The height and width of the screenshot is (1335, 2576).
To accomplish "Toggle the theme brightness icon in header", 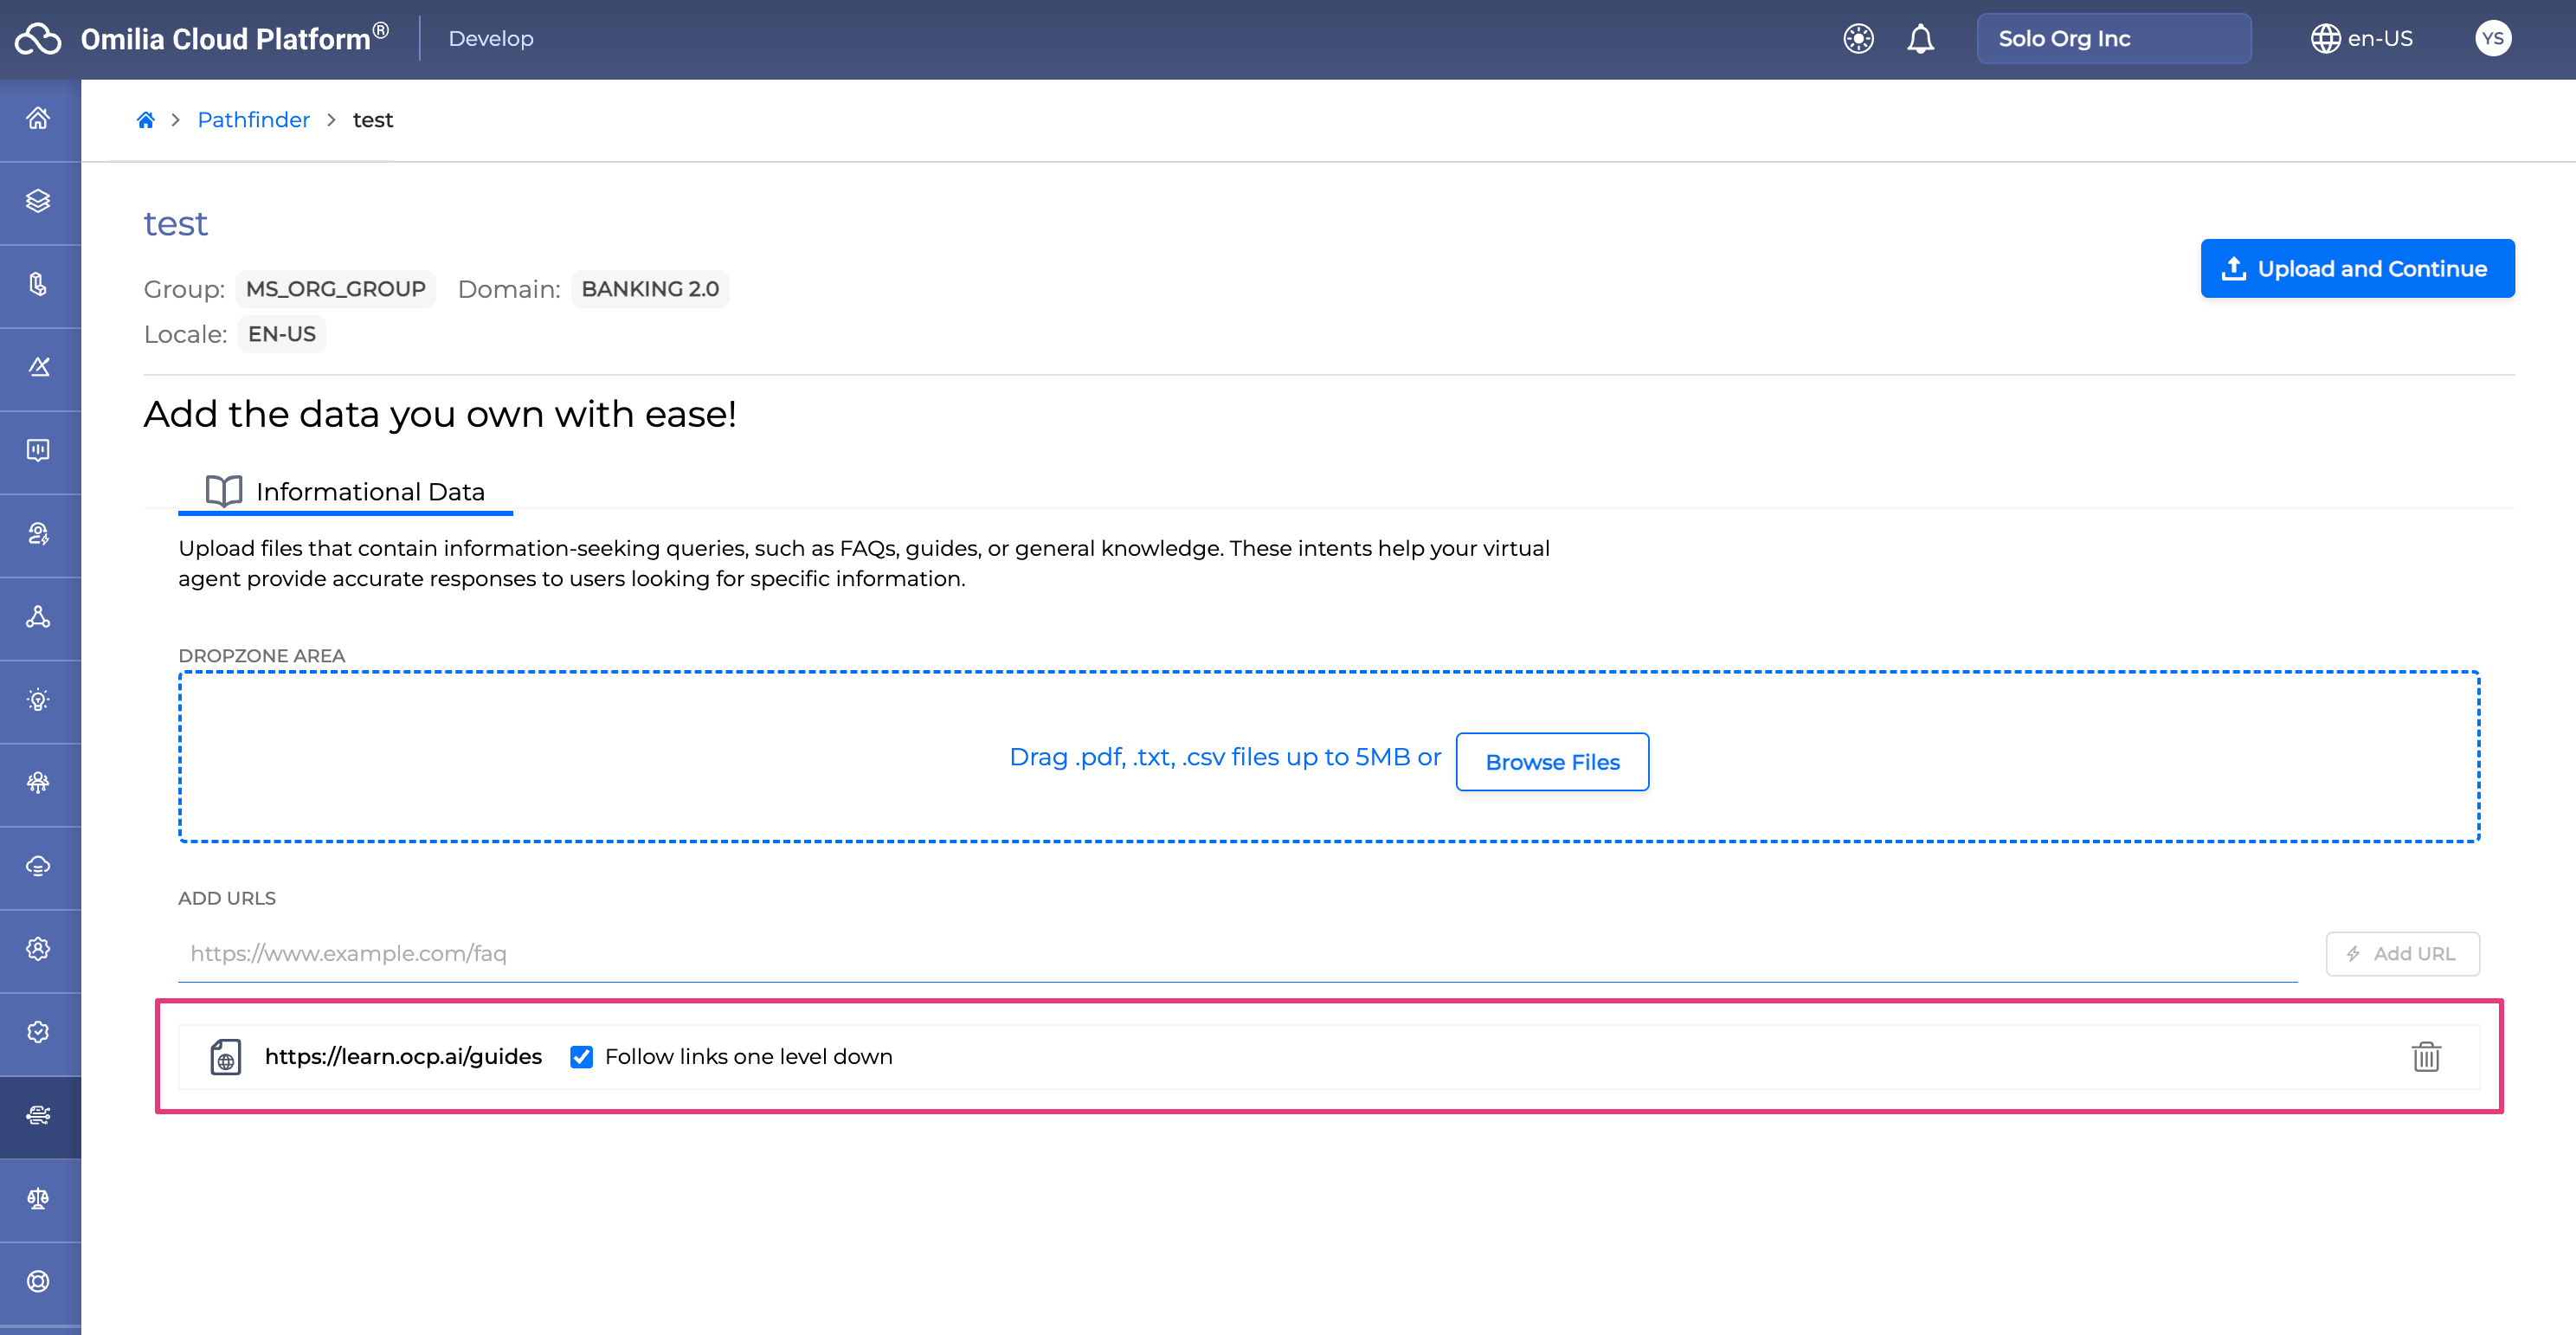I will pyautogui.click(x=1858, y=39).
